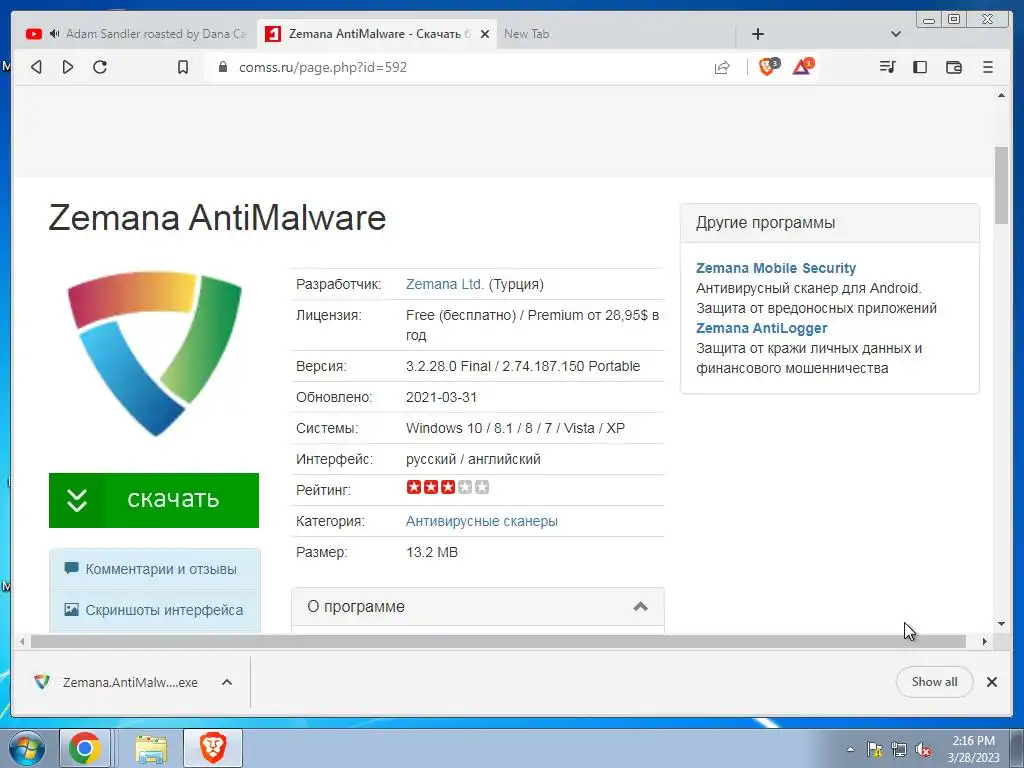The height and width of the screenshot is (768, 1024).
Task: Click the horizontal scroll right arrow
Action: 985,641
